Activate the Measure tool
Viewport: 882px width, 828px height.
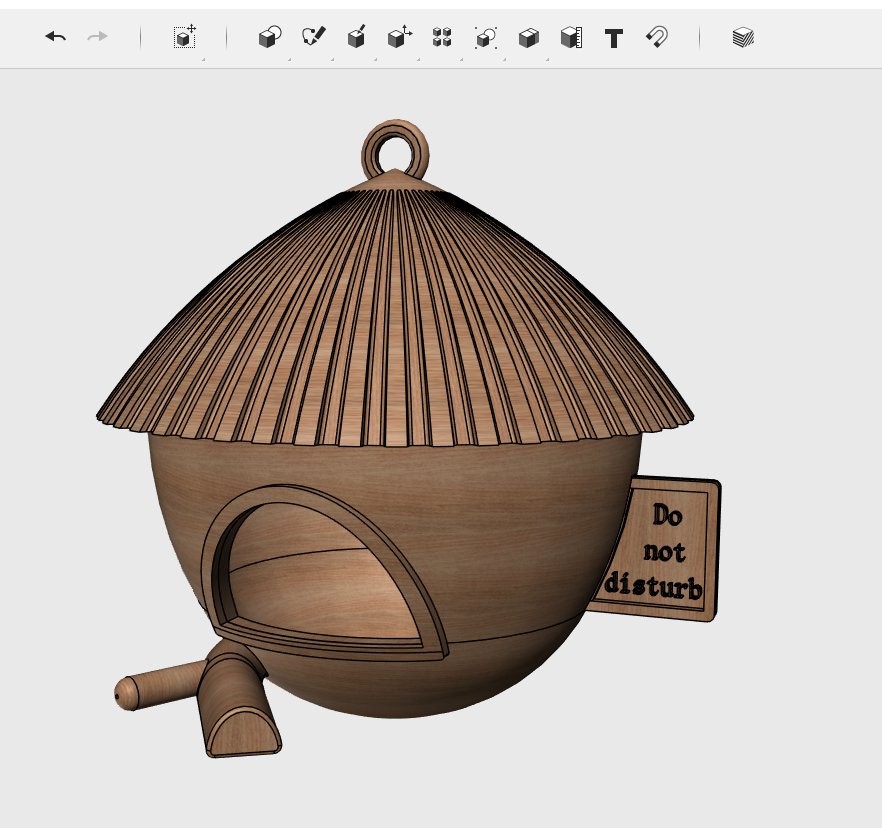(x=572, y=38)
